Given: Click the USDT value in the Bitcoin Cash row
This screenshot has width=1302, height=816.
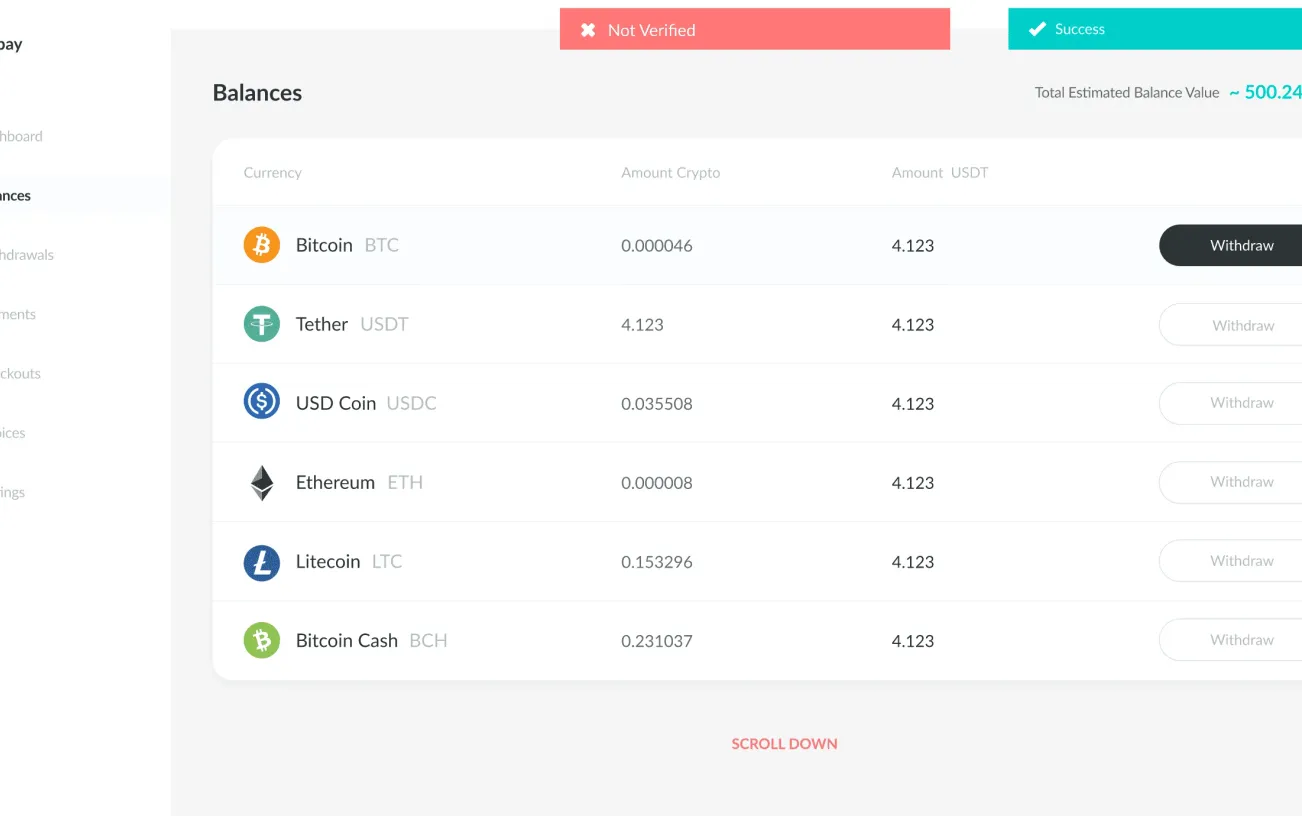Looking at the screenshot, I should [913, 641].
